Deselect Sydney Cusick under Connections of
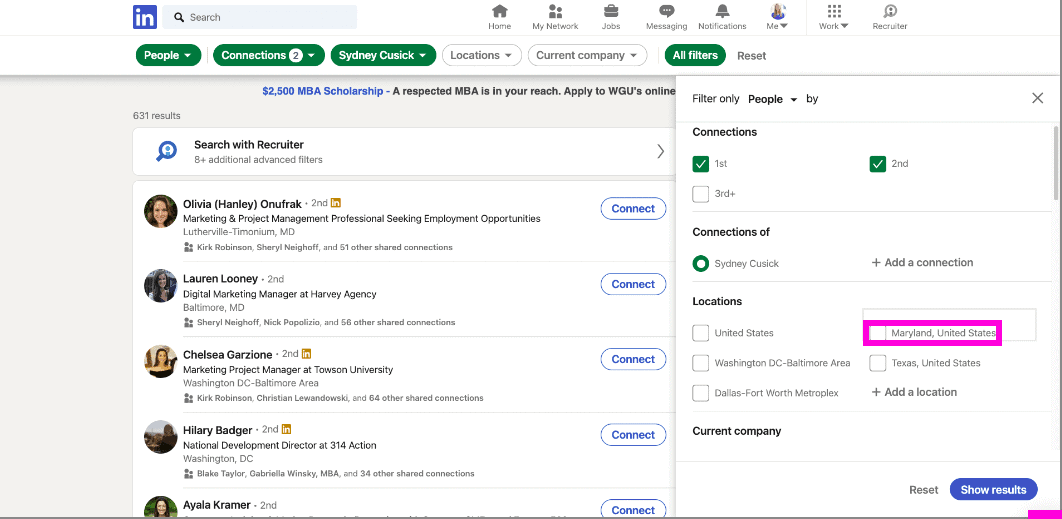 [x=700, y=264]
